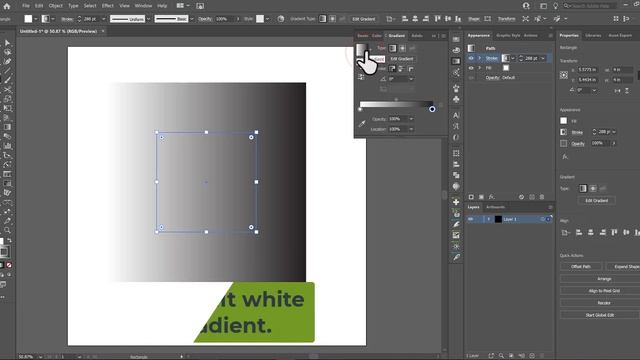Toggle visibility eye for Fill in Appearance panel
The height and width of the screenshot is (360, 640).
coord(471,68)
